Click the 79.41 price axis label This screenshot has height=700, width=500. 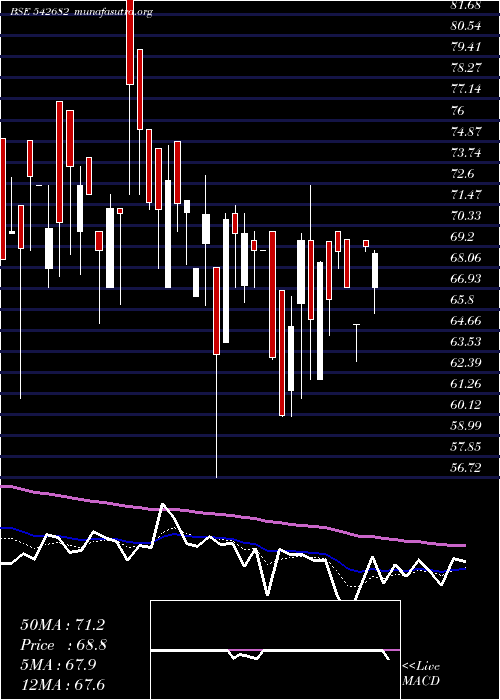(x=466, y=47)
